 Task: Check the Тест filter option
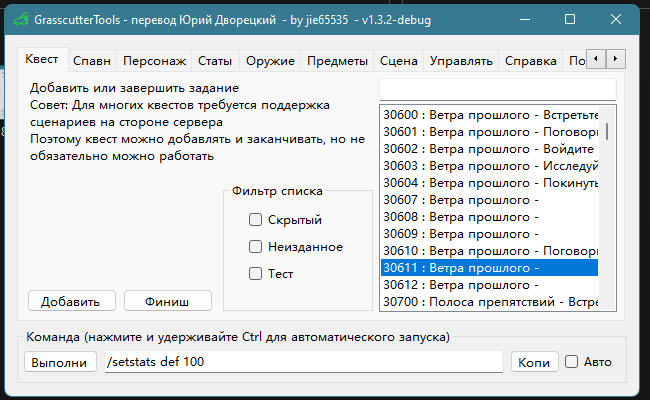[256, 274]
